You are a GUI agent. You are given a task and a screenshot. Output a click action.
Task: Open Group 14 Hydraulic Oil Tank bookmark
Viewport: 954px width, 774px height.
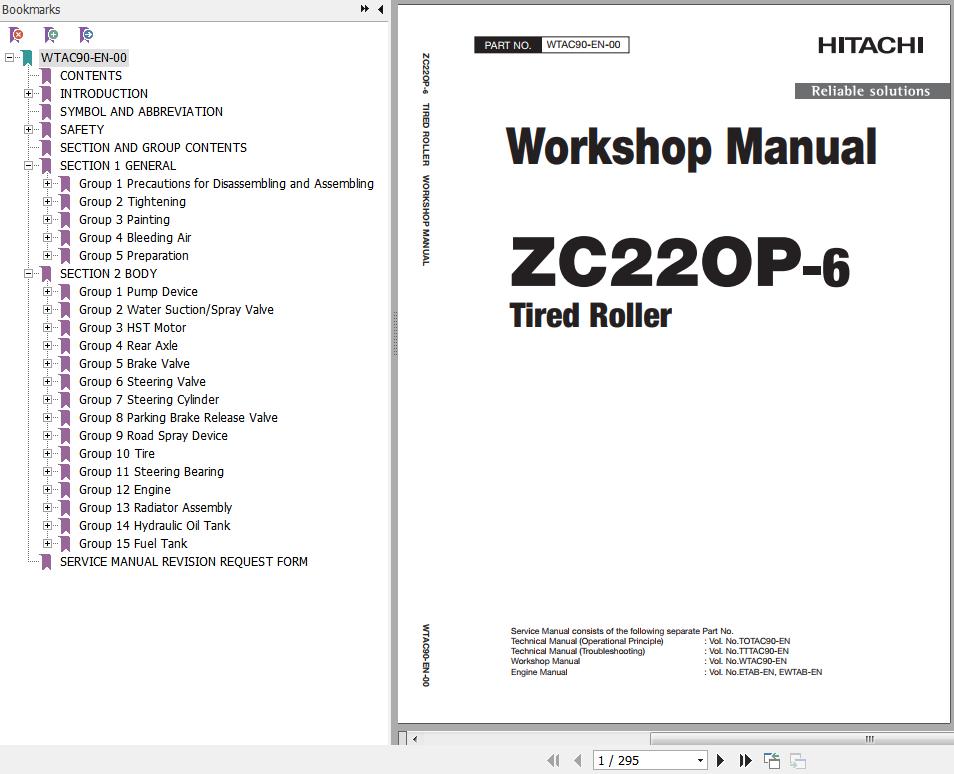click(155, 526)
